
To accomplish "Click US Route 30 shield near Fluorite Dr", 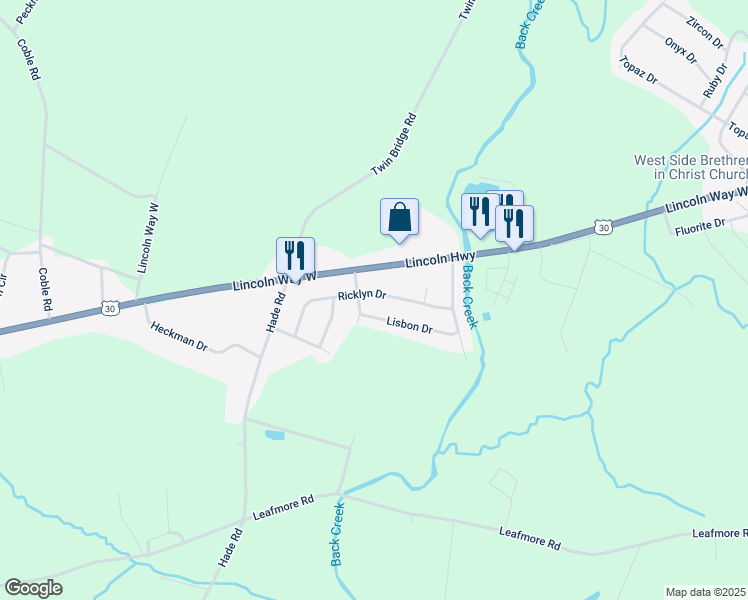I will [x=603, y=228].
